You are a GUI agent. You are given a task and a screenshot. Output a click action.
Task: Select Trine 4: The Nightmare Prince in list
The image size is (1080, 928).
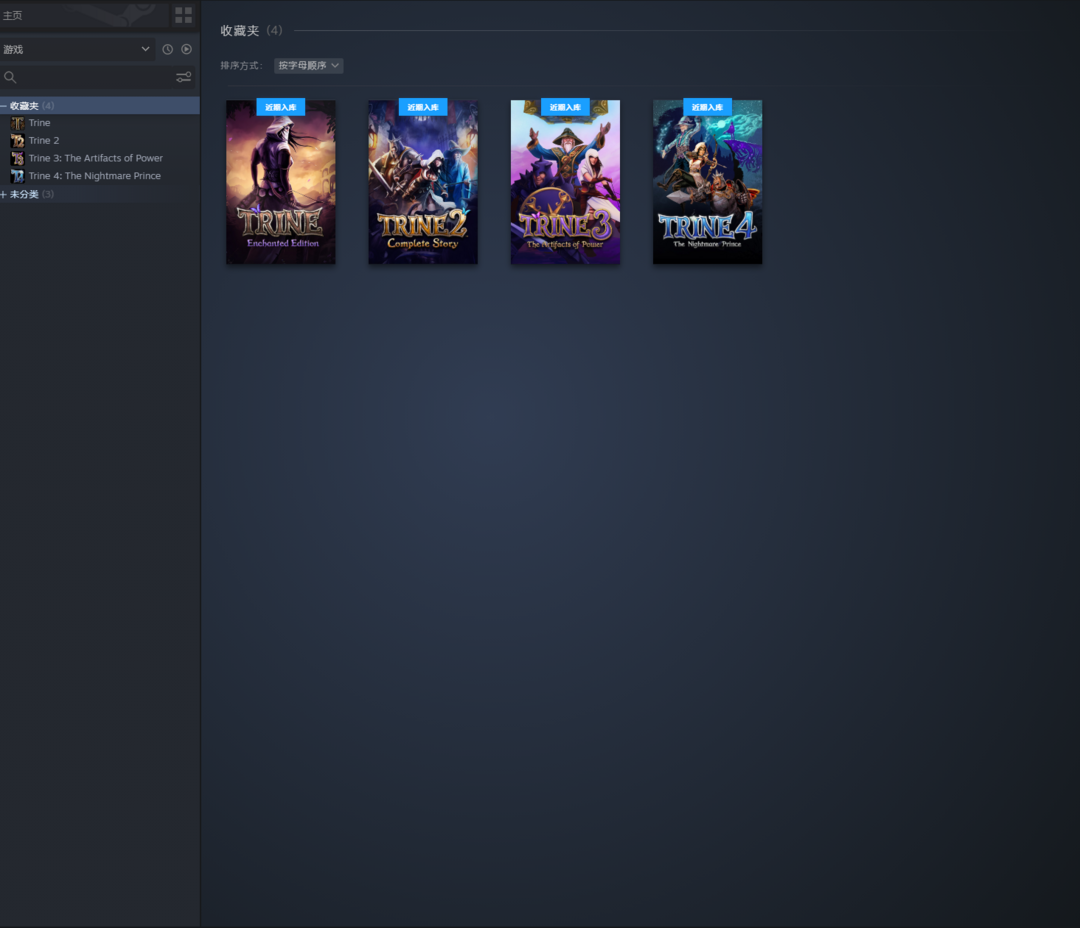[94, 176]
